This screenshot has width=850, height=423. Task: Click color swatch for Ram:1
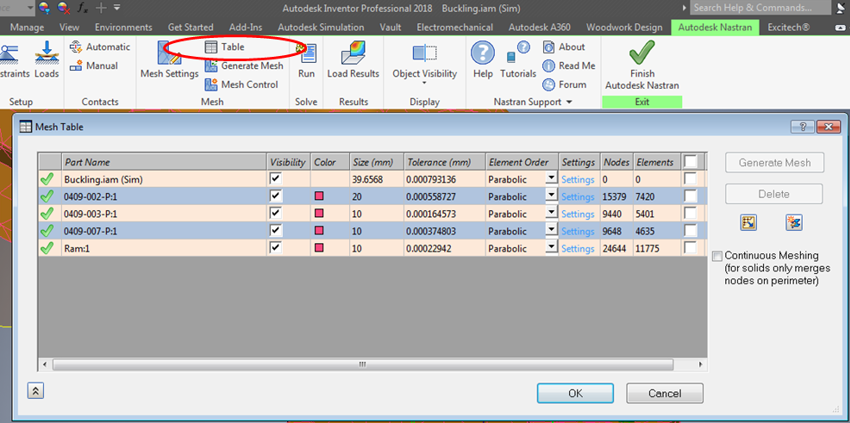pyautogui.click(x=319, y=248)
